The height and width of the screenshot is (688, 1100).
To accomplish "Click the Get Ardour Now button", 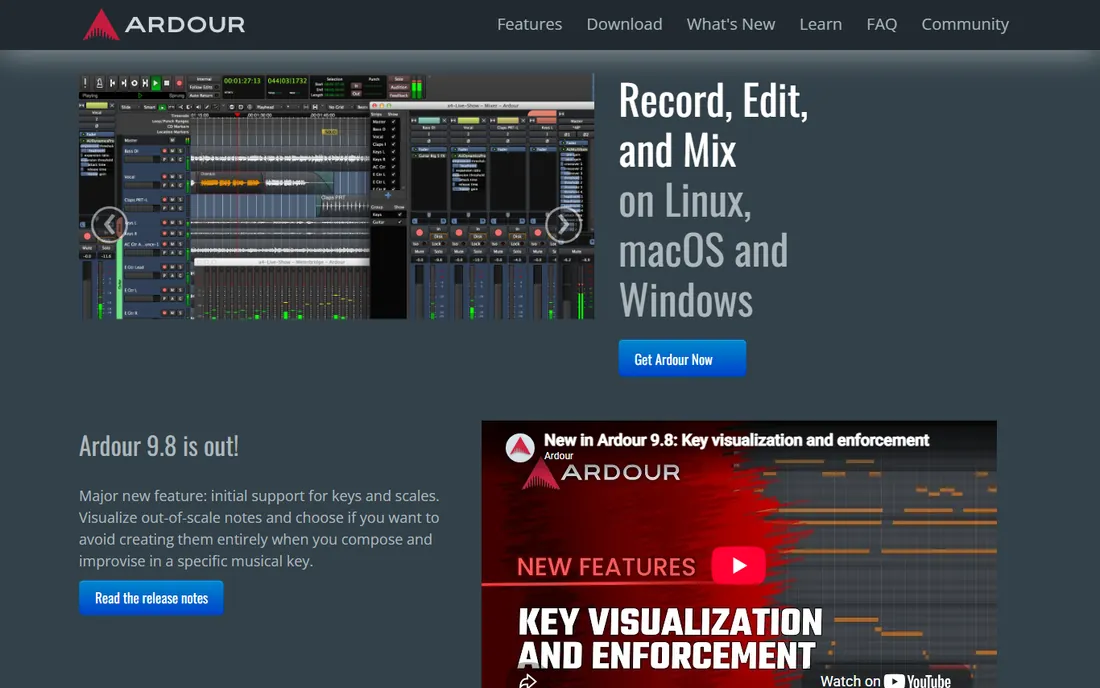I will (x=682, y=359).
